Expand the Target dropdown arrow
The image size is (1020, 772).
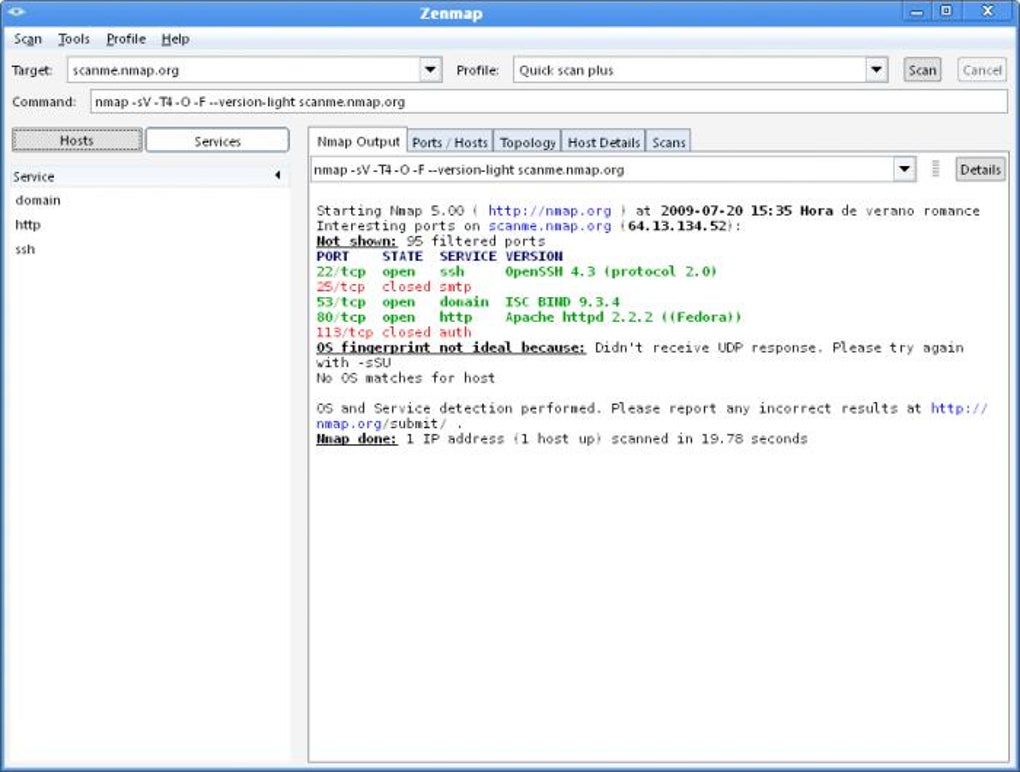pyautogui.click(x=430, y=70)
